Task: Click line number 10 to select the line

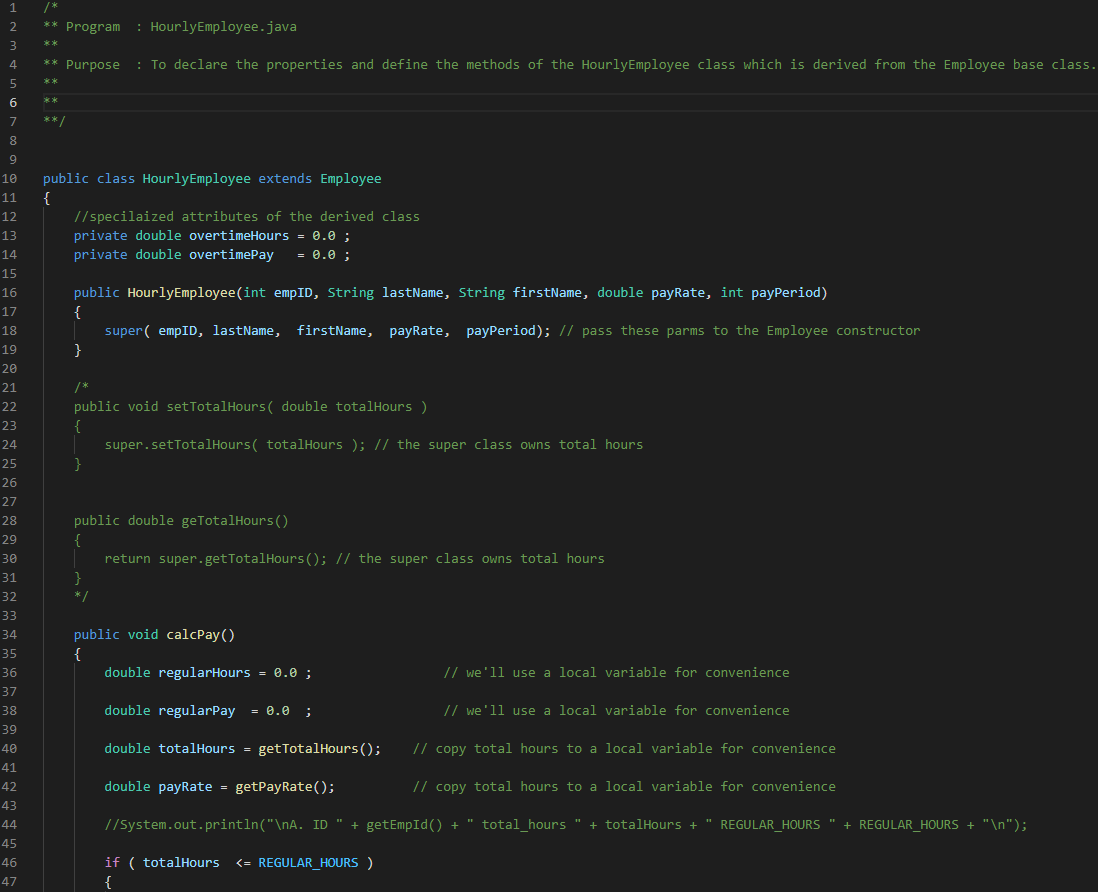Action: (x=11, y=178)
